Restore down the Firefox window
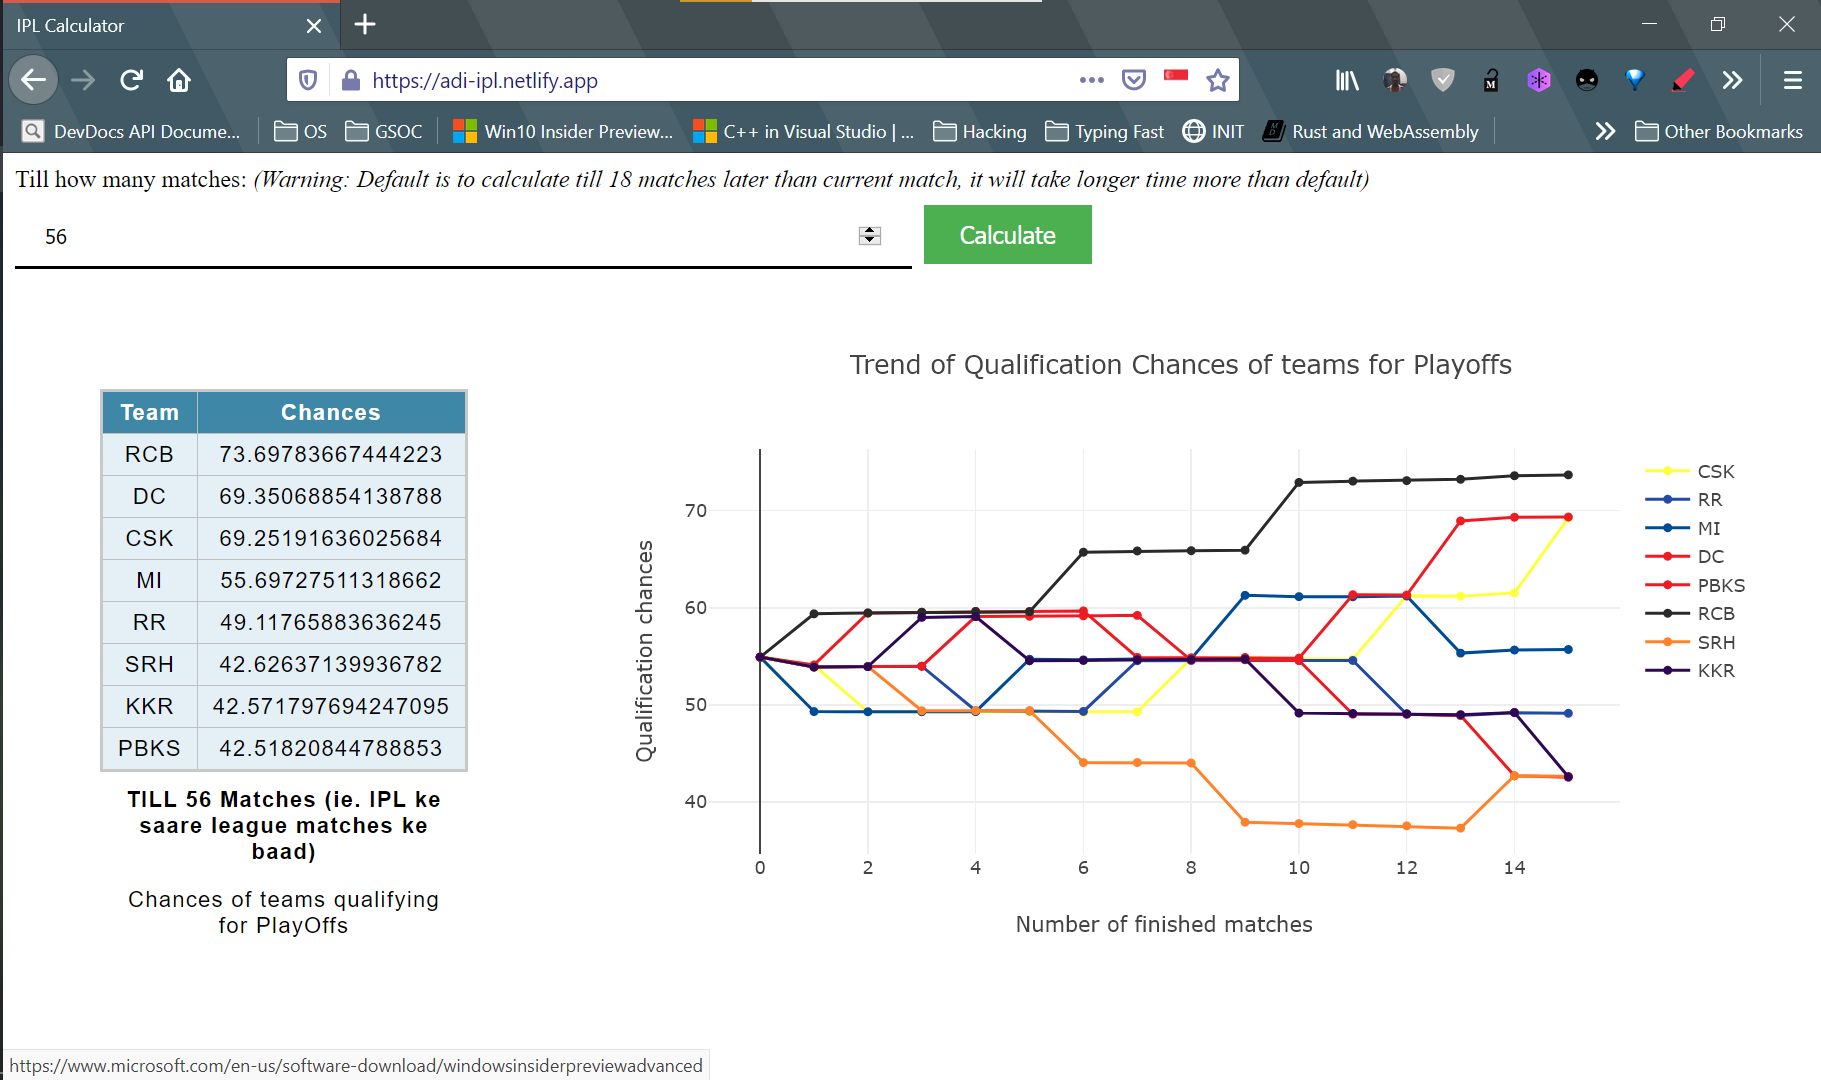 click(1718, 24)
